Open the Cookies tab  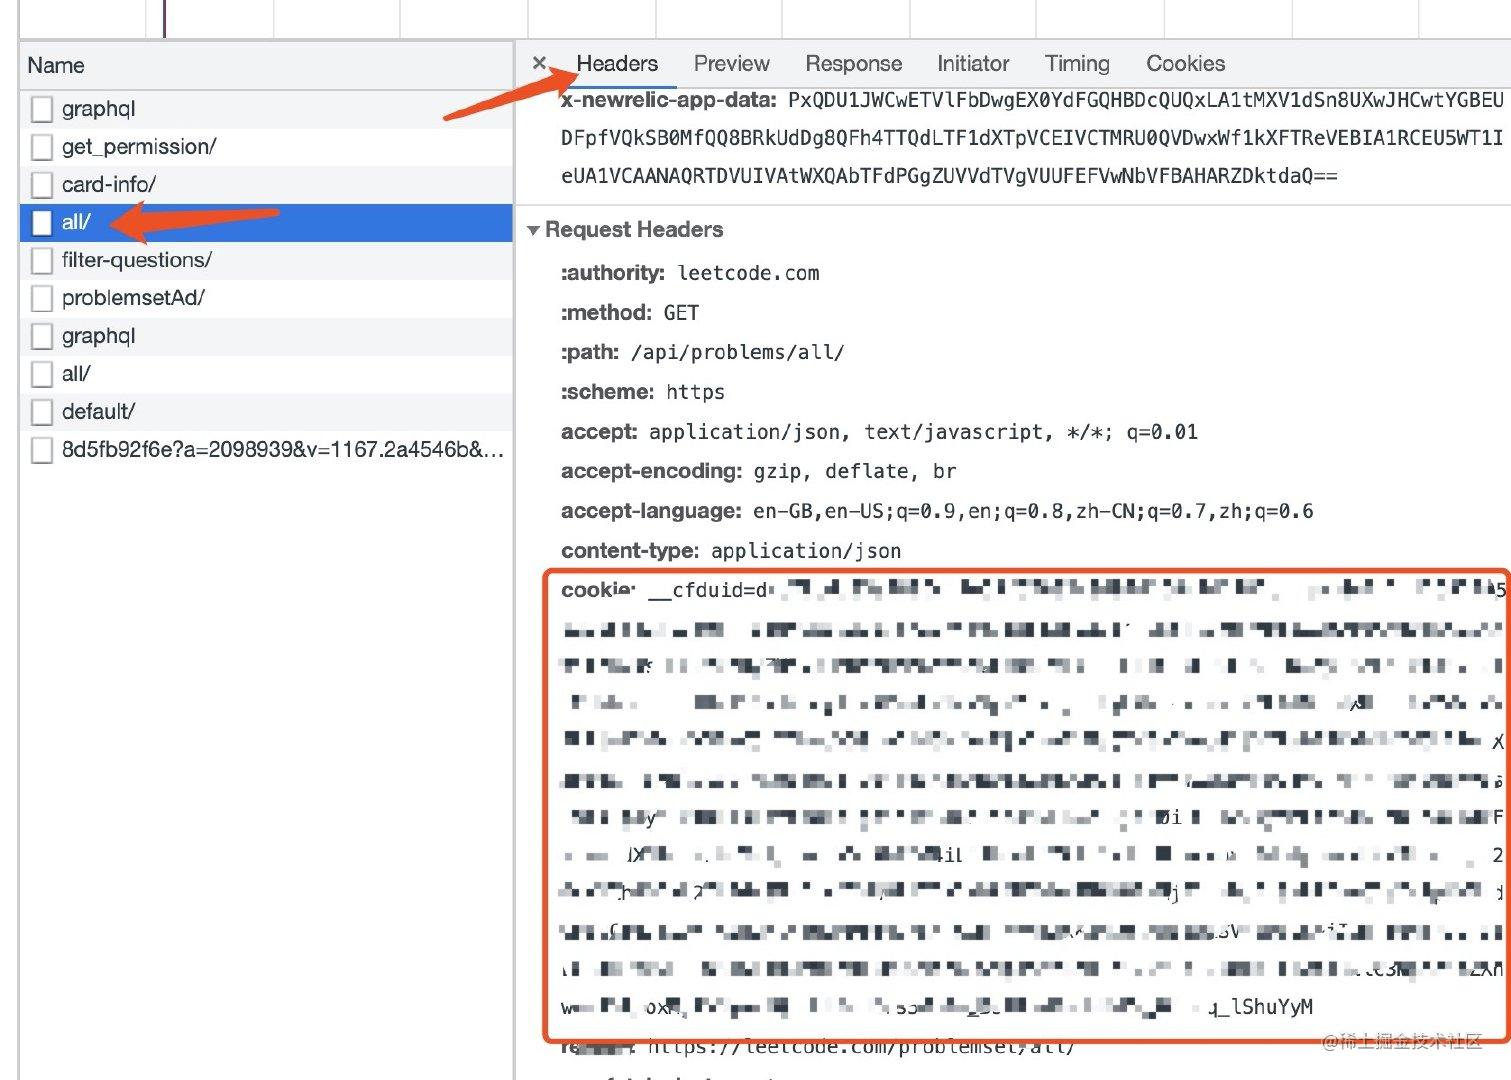1185,64
